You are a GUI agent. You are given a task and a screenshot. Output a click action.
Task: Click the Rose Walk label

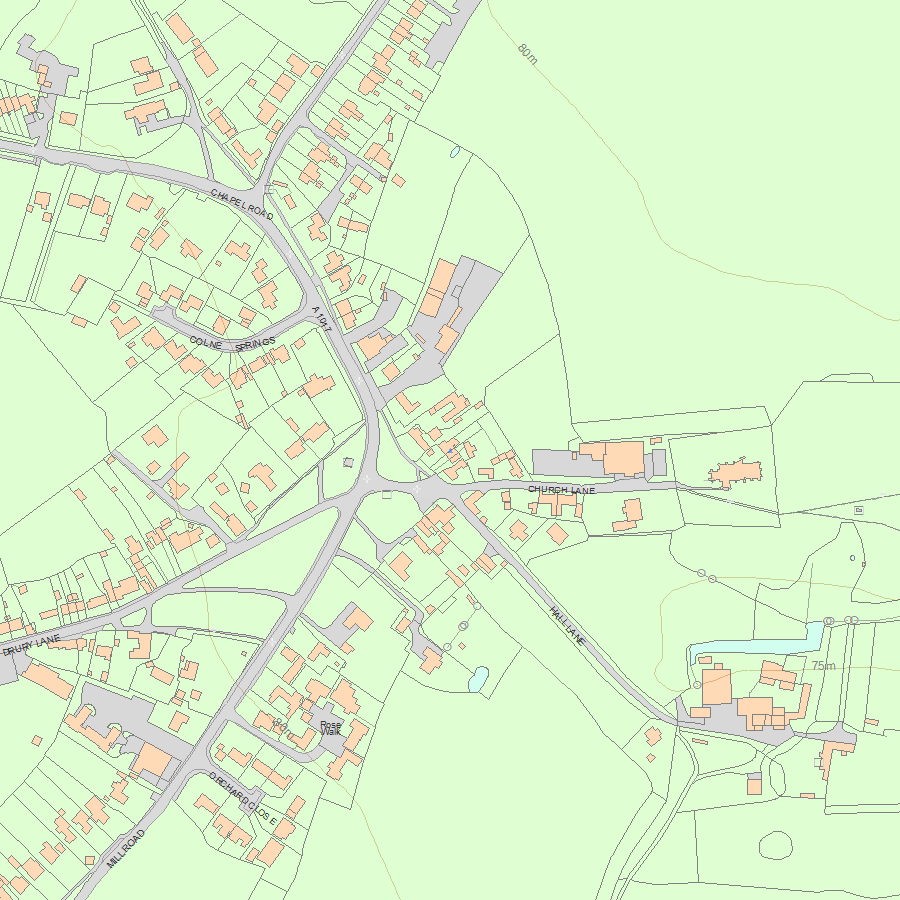tap(330, 728)
